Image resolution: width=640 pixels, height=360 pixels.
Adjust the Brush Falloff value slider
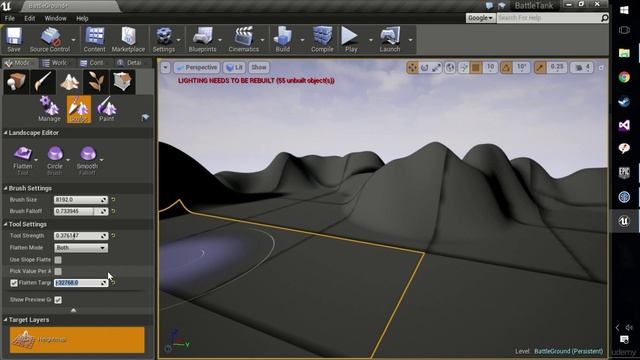pos(81,211)
